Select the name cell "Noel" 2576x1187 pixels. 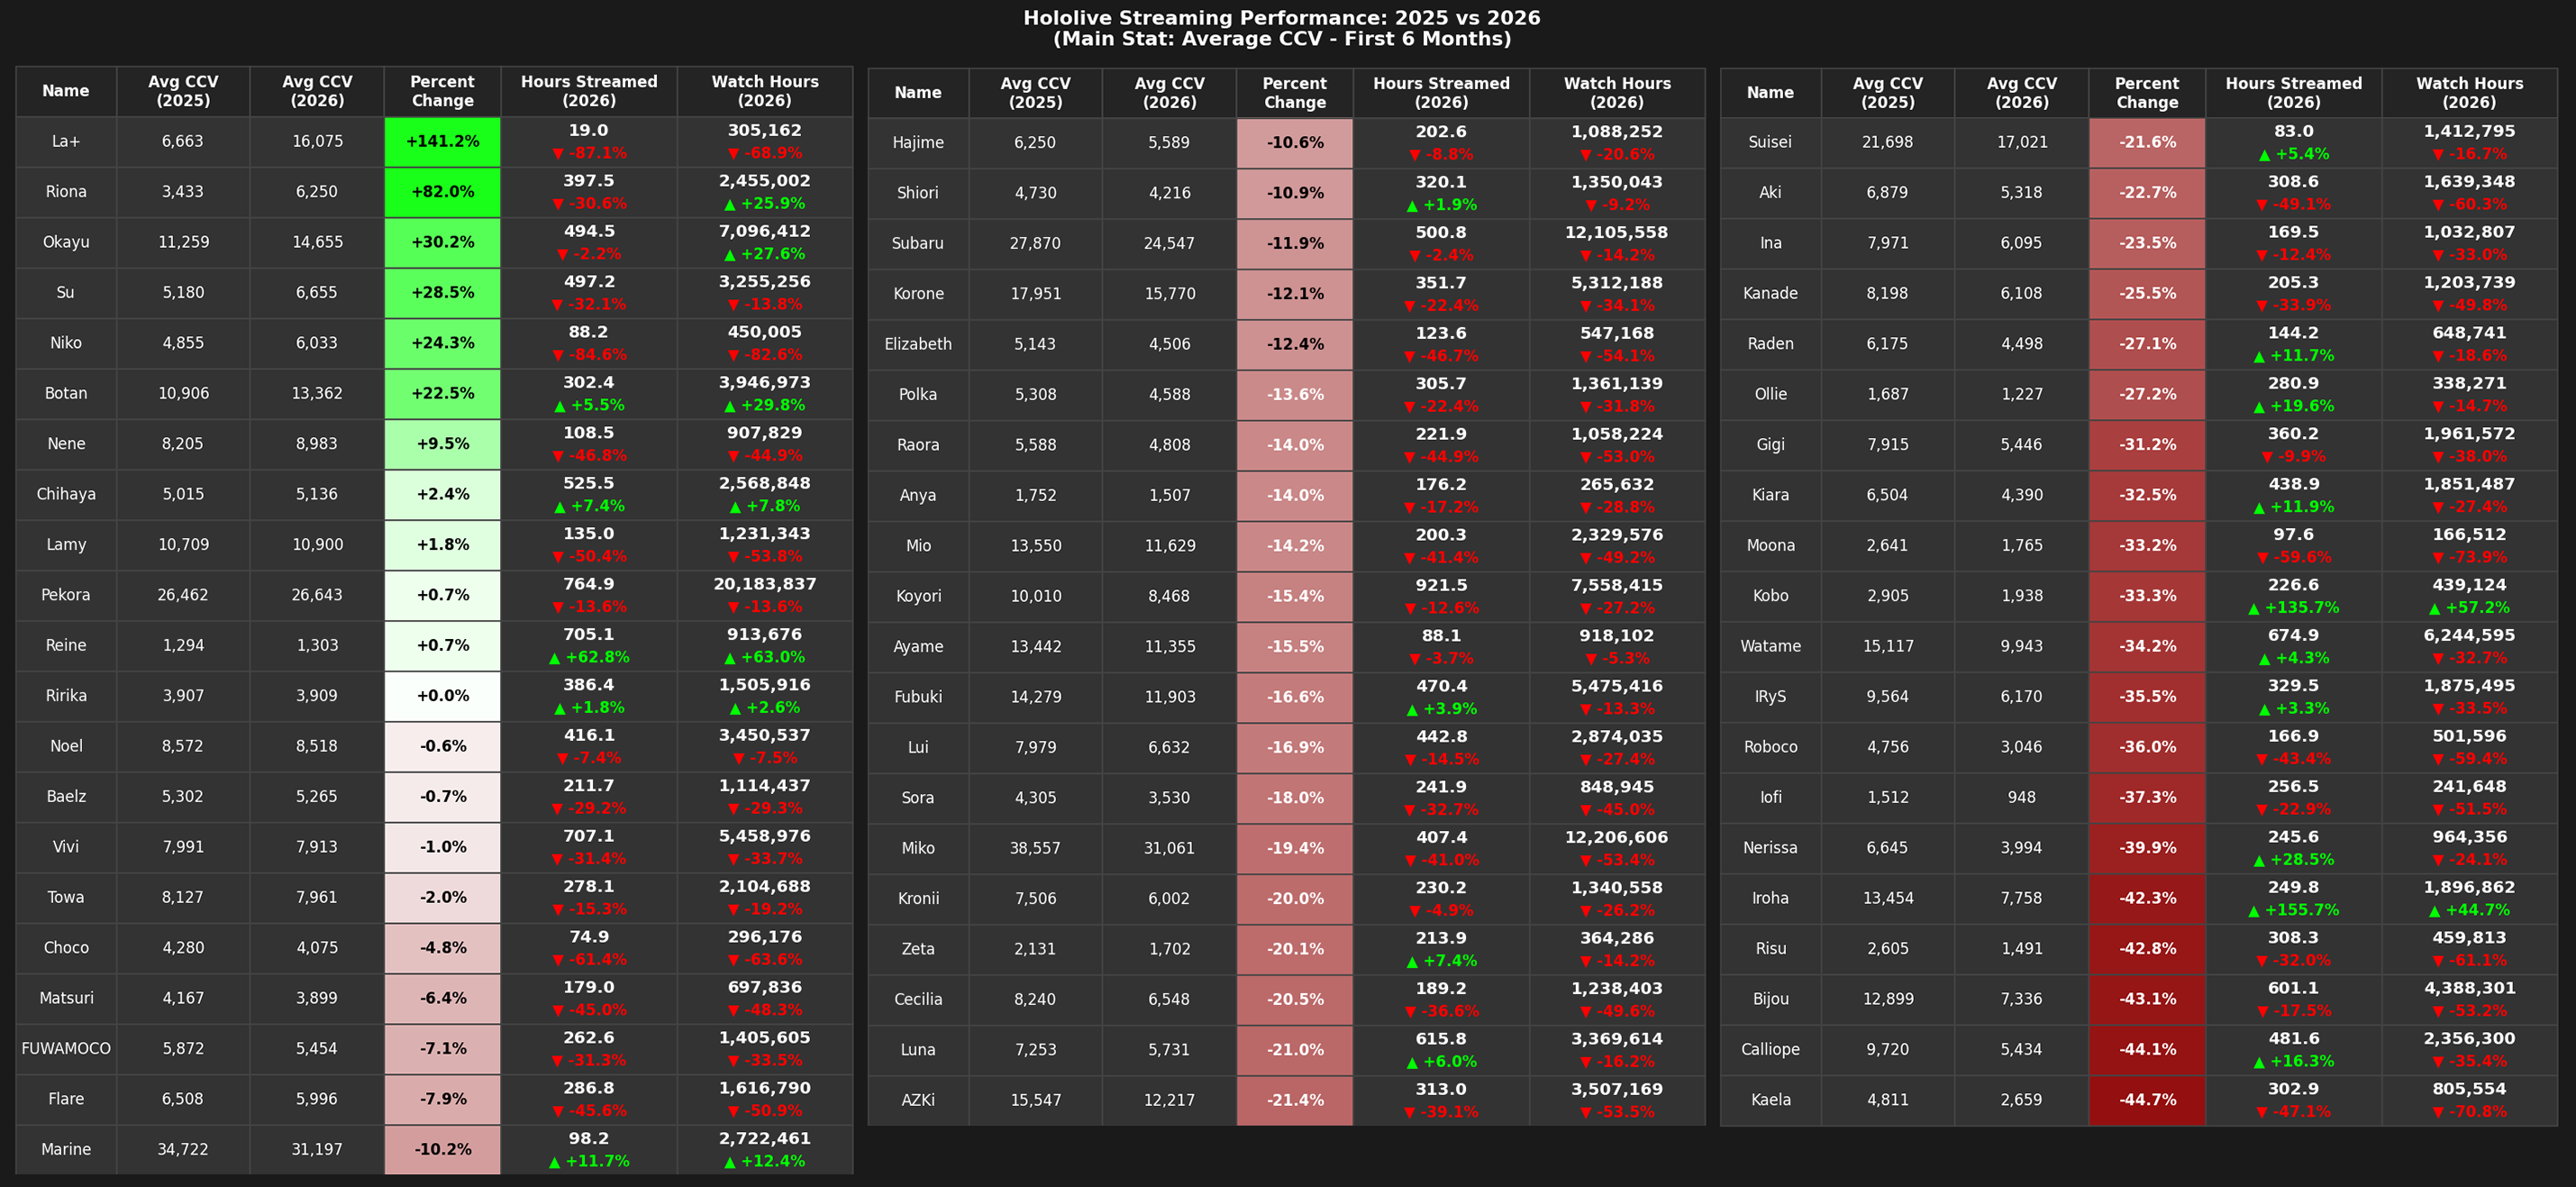pos(66,746)
